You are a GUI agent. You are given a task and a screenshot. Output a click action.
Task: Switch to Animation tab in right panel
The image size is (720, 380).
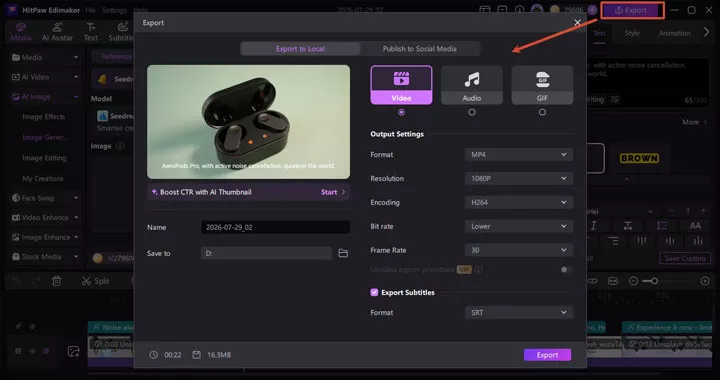[675, 33]
